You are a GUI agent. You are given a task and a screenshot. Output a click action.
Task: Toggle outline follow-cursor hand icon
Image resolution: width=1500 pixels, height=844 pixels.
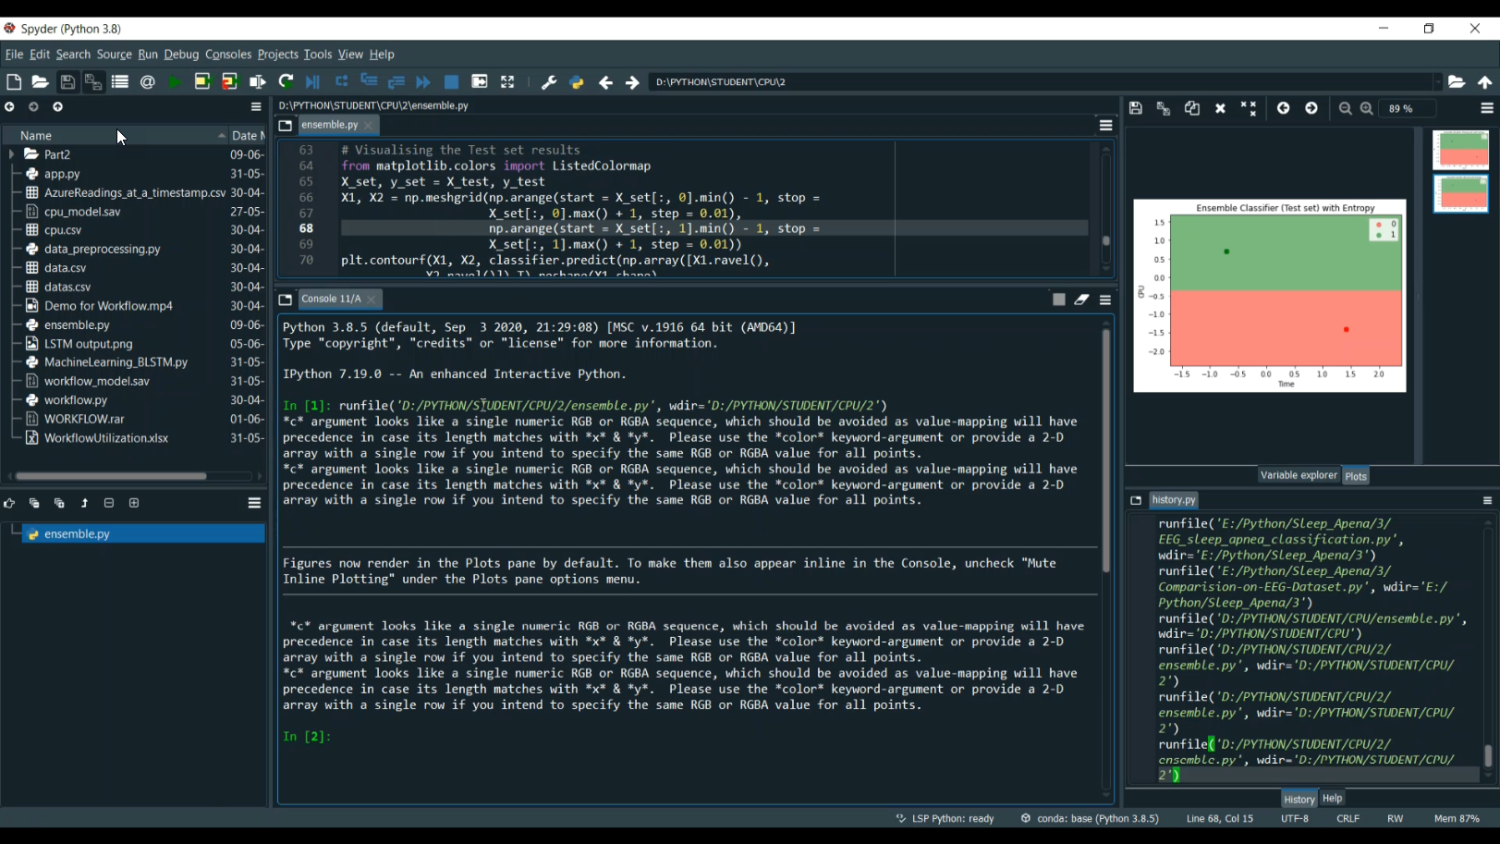[9, 503]
